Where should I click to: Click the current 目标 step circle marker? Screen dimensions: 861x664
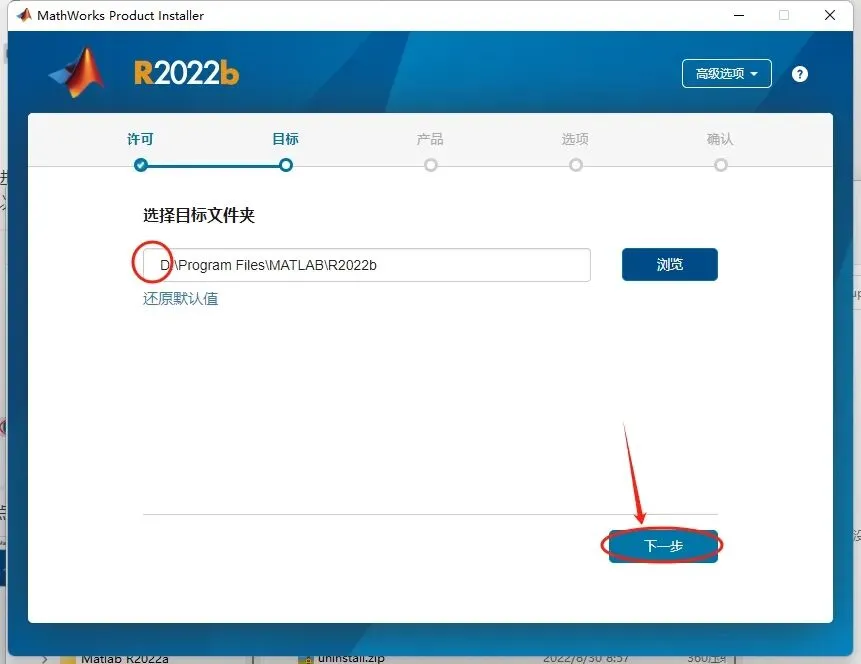[286, 165]
